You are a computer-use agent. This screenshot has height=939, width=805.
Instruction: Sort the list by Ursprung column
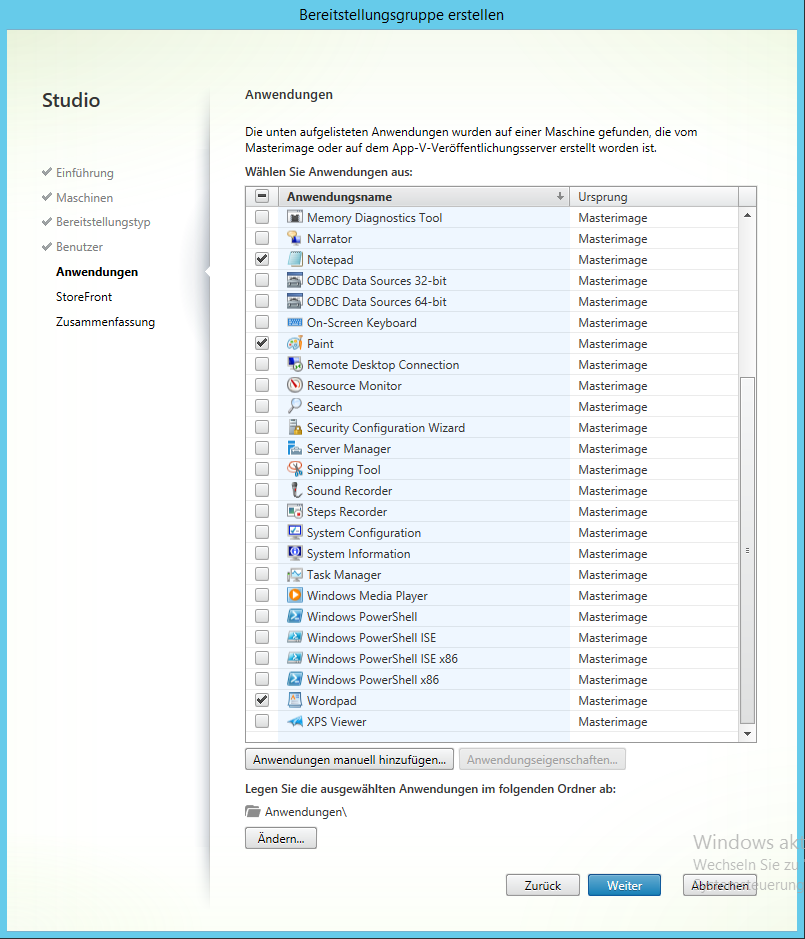click(653, 196)
